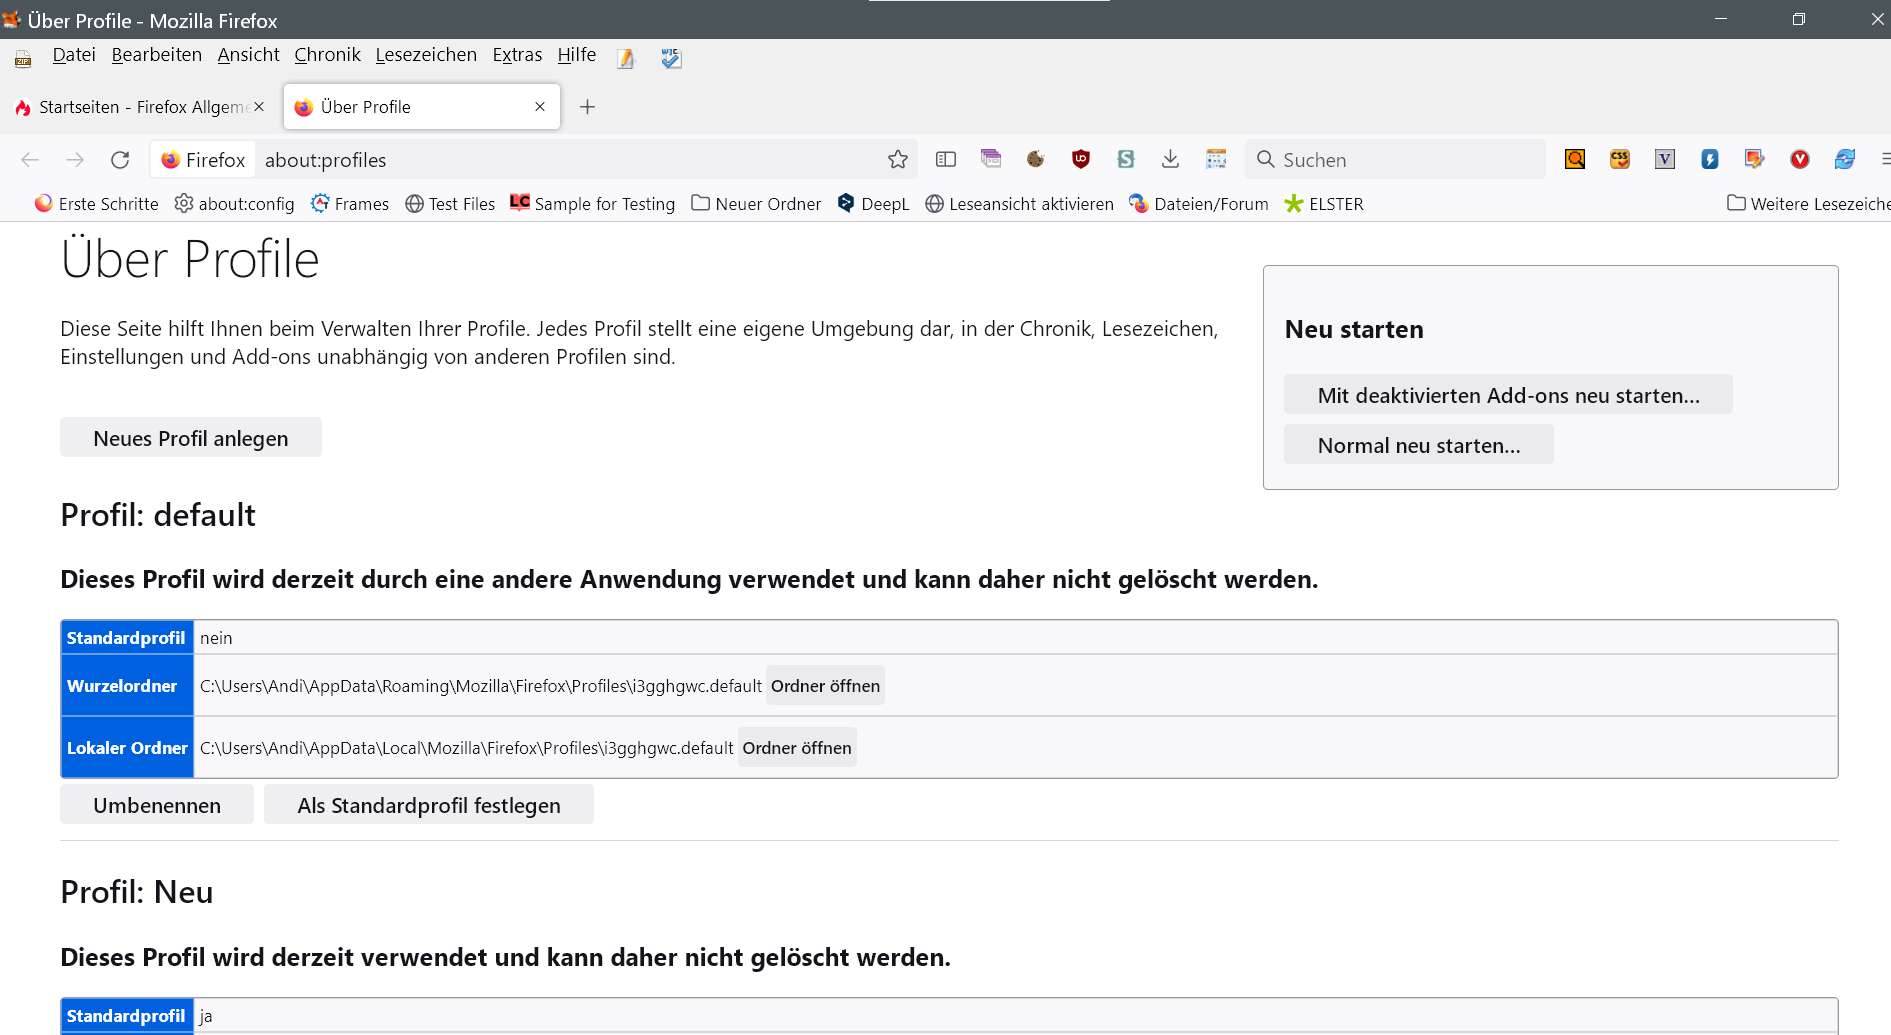Expand the Neuer Ordner bookmark folder
Screen dimensions: 1891x1035
(x=756, y=204)
